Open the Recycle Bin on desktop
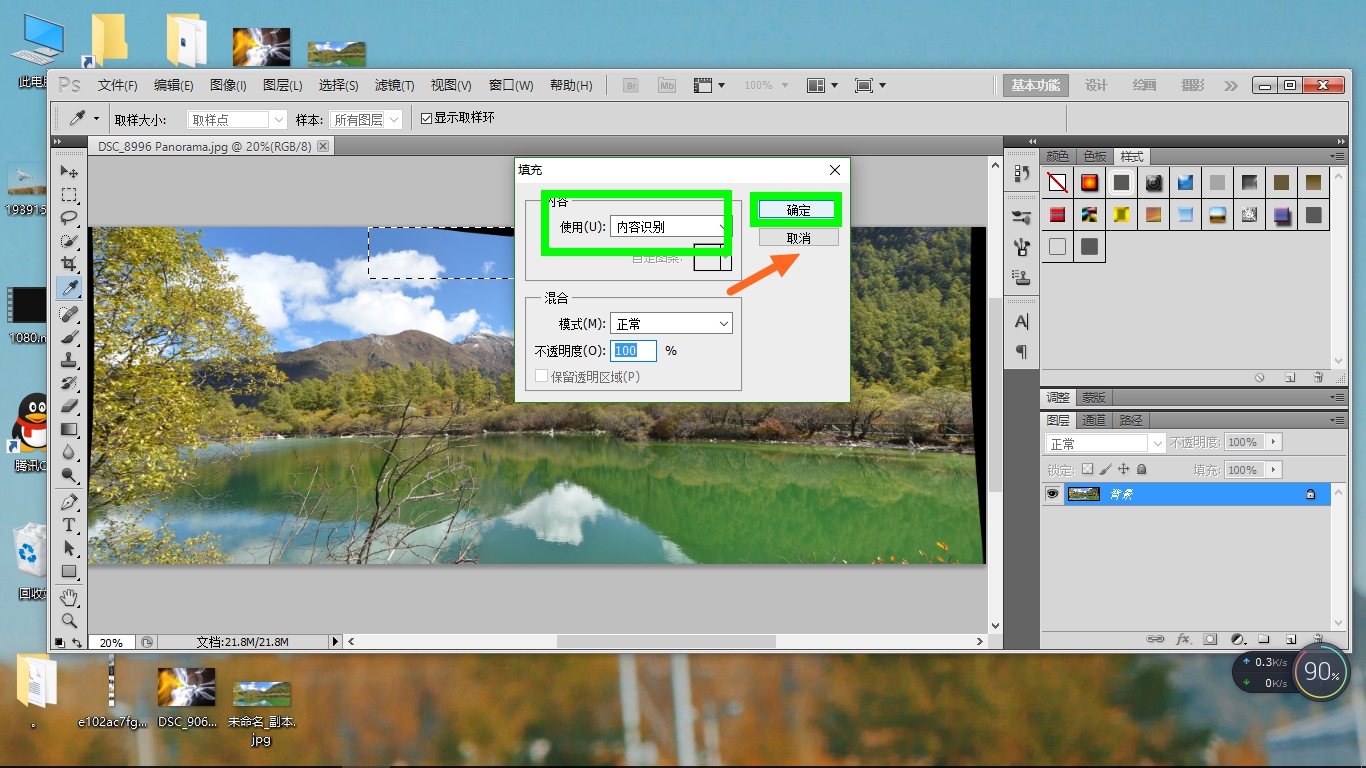The width and height of the screenshot is (1366, 768). (x=32, y=562)
